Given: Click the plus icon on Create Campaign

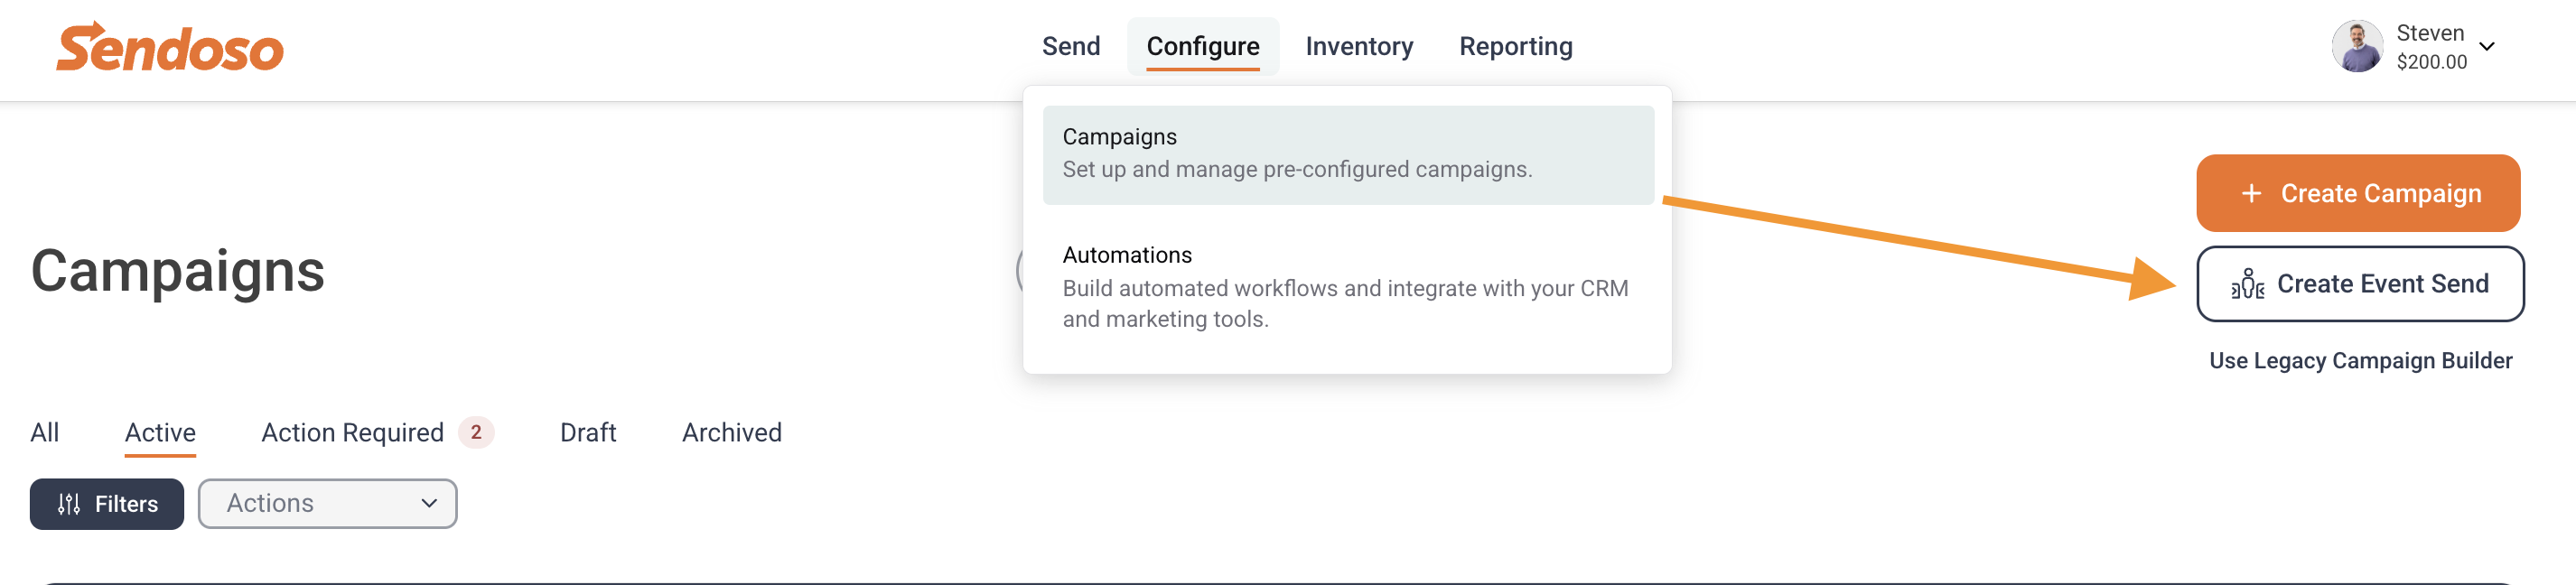Looking at the screenshot, I should [x=2251, y=193].
